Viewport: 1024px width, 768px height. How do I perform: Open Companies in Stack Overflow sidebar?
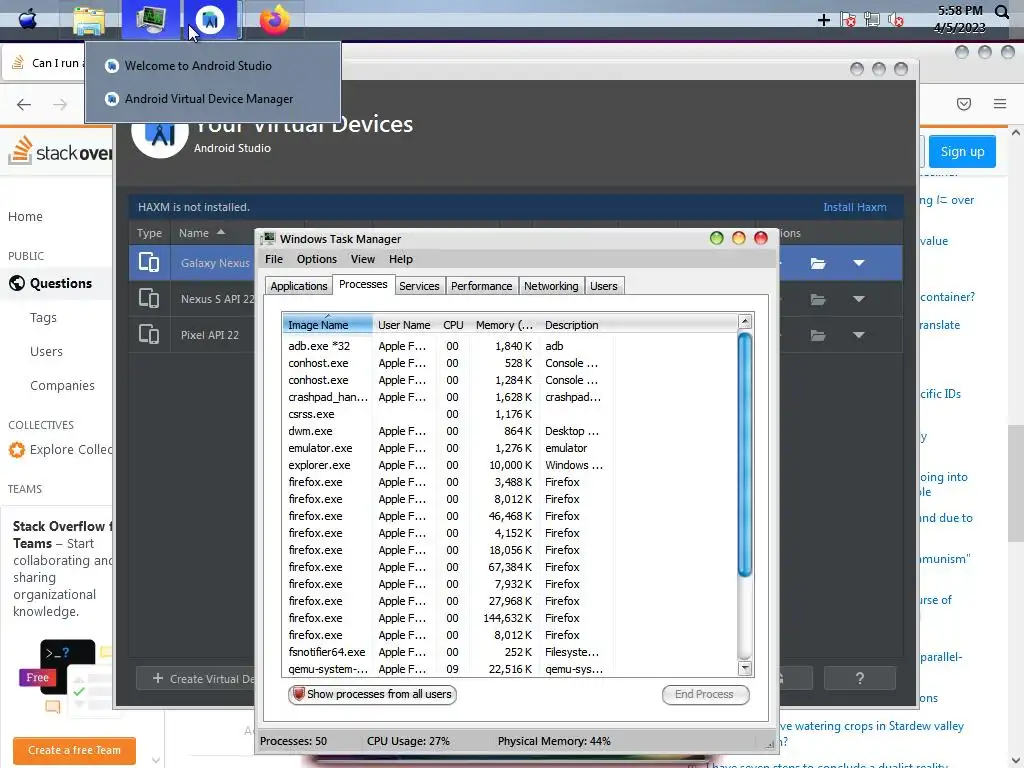[x=62, y=385]
